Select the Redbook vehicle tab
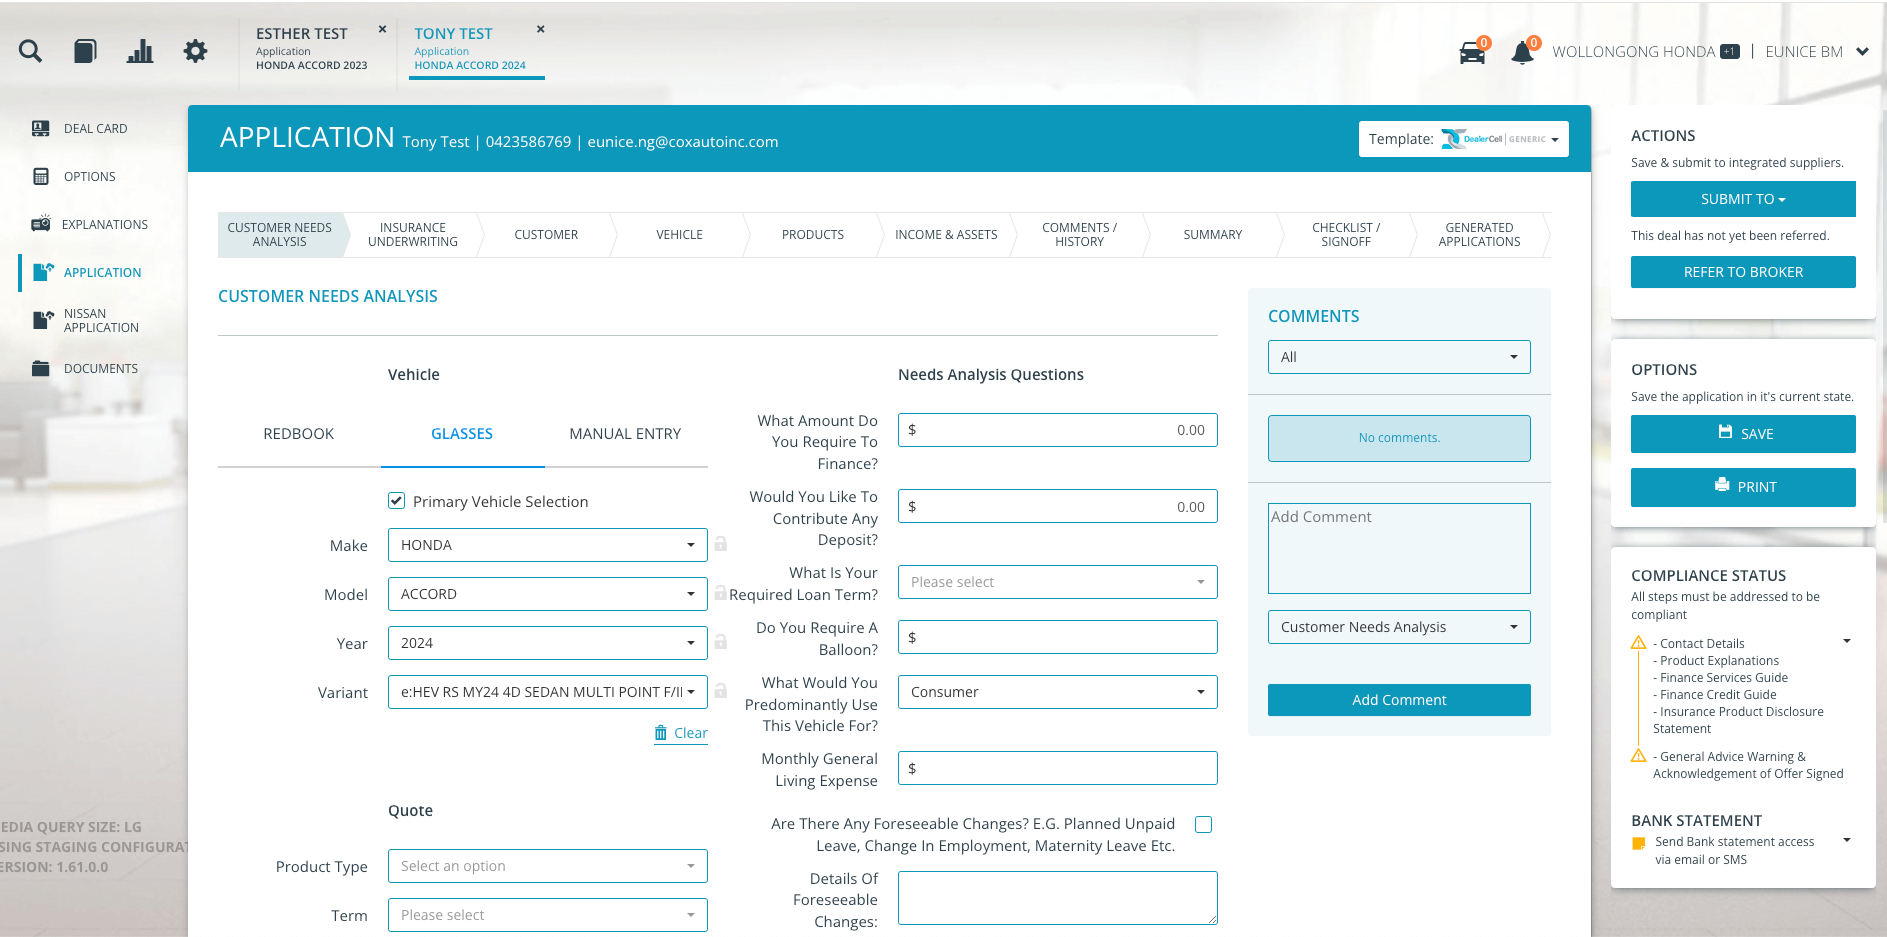This screenshot has height=937, width=1887. (x=299, y=434)
